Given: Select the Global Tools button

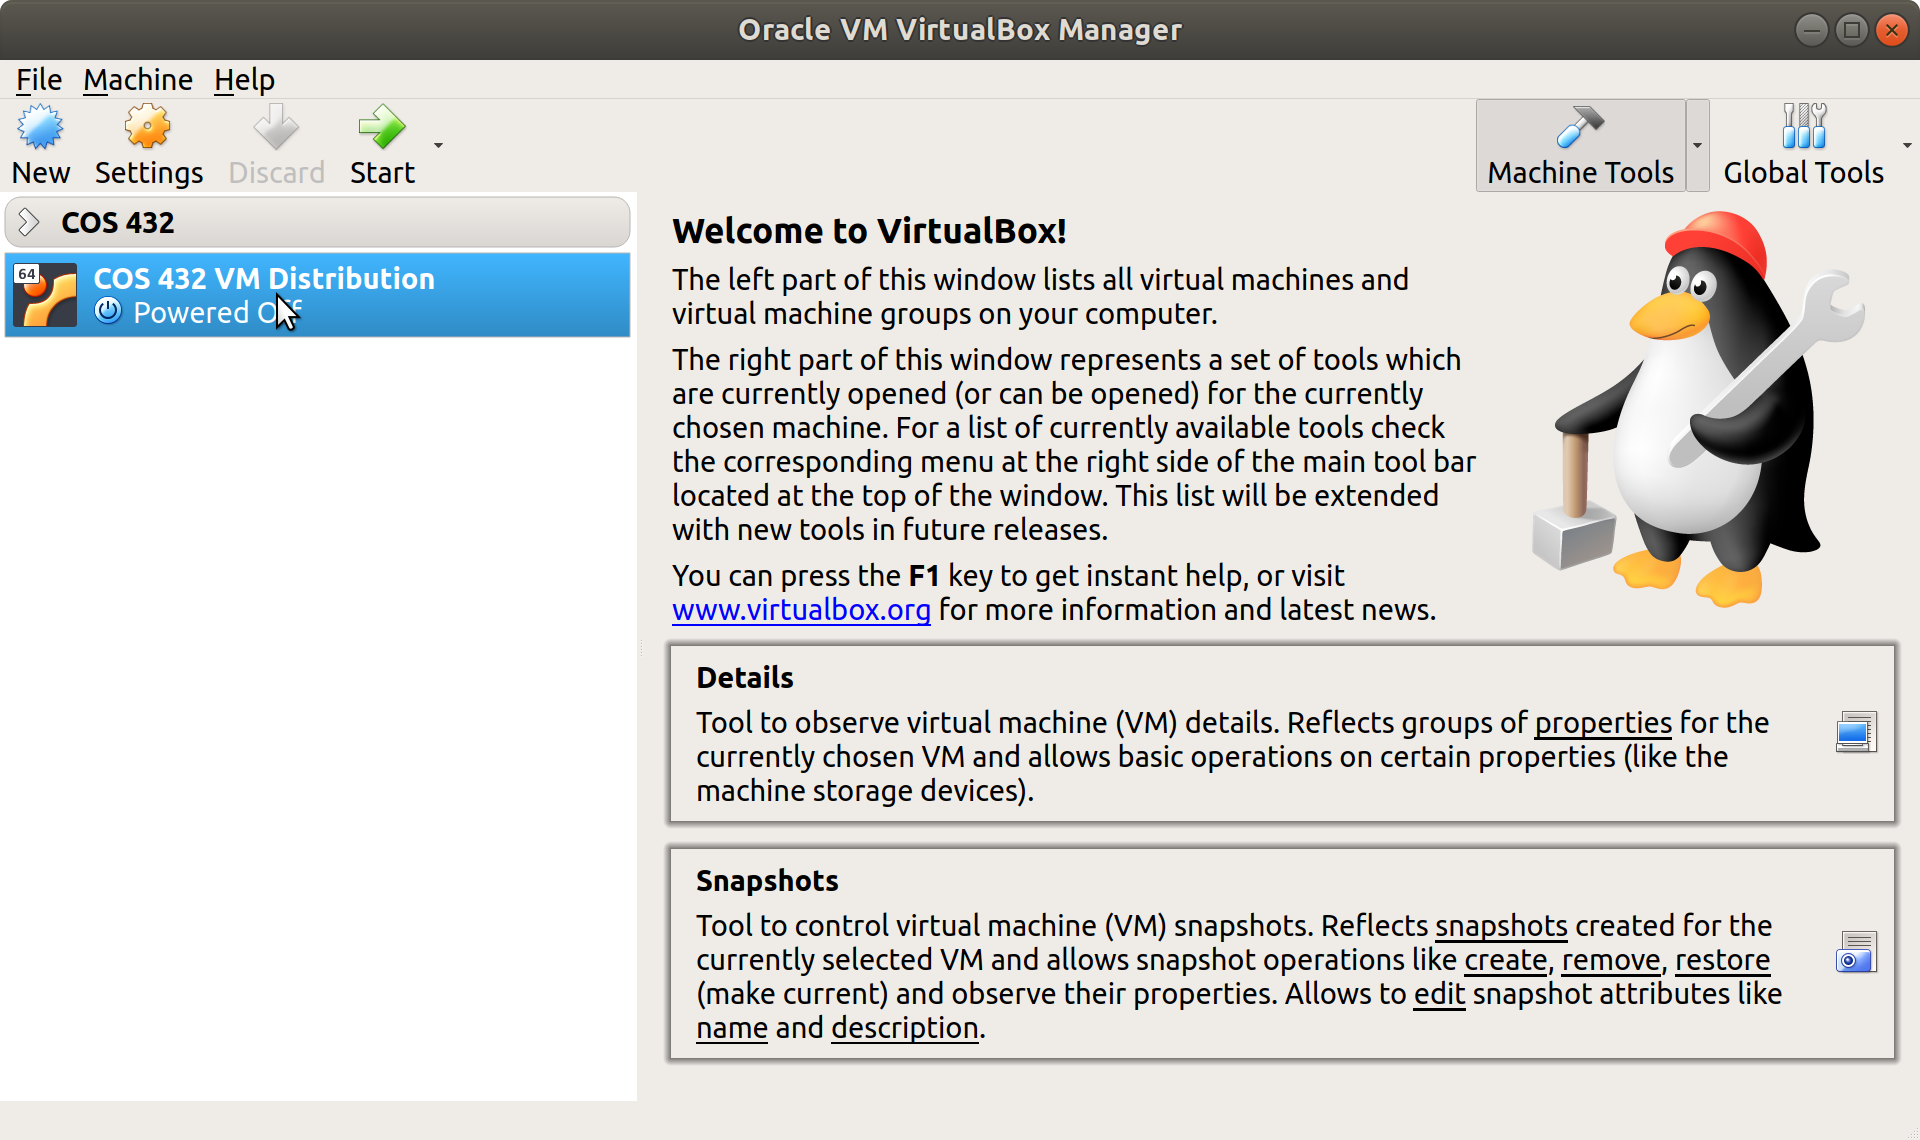Looking at the screenshot, I should click(1803, 146).
